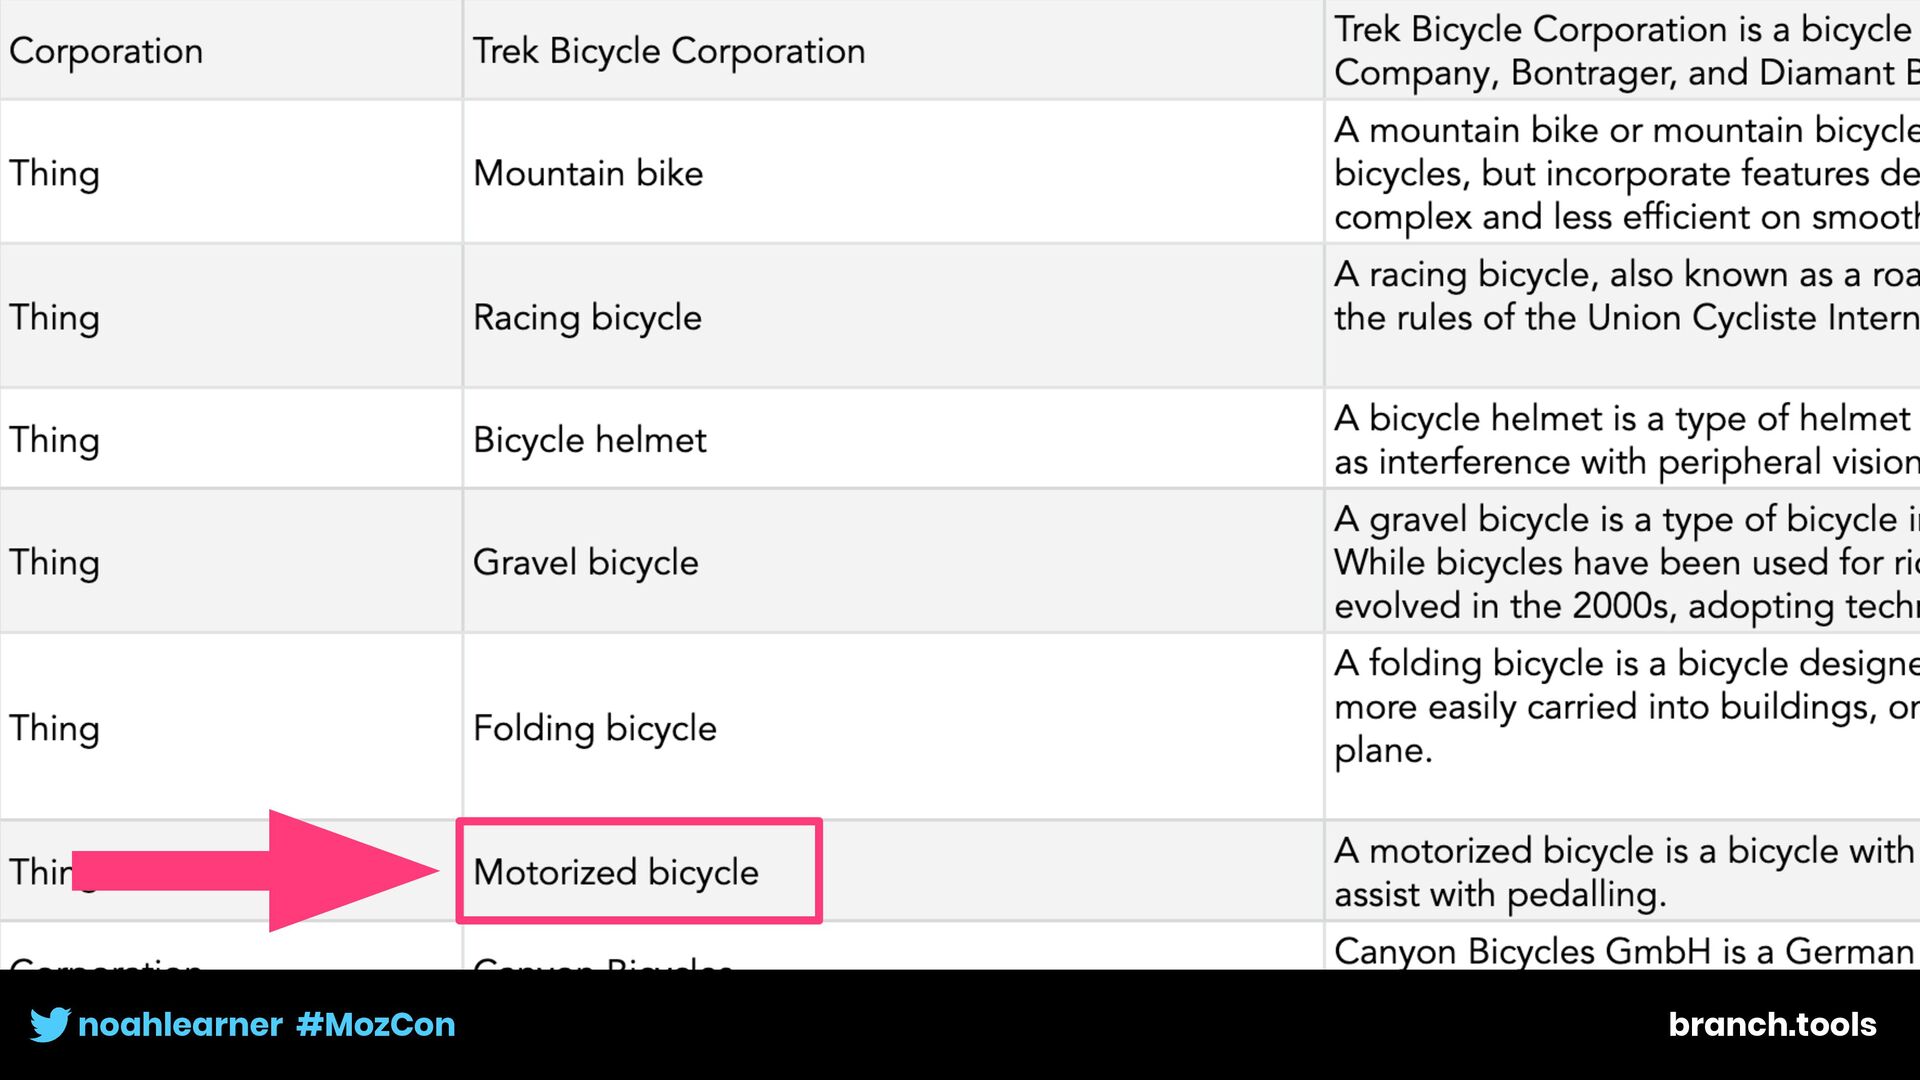Click the #MozCon hashtag
The height and width of the screenshot is (1080, 1920).
(x=376, y=1025)
